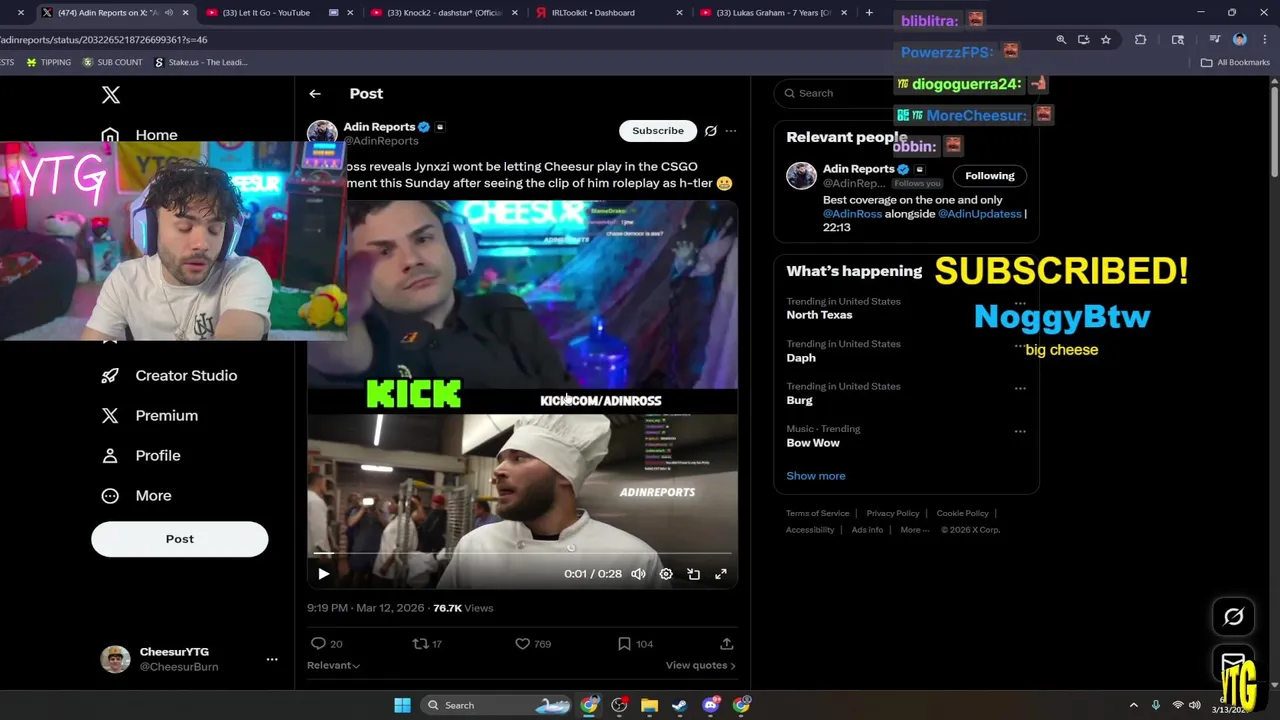Open Windows Start menu

coord(402,705)
